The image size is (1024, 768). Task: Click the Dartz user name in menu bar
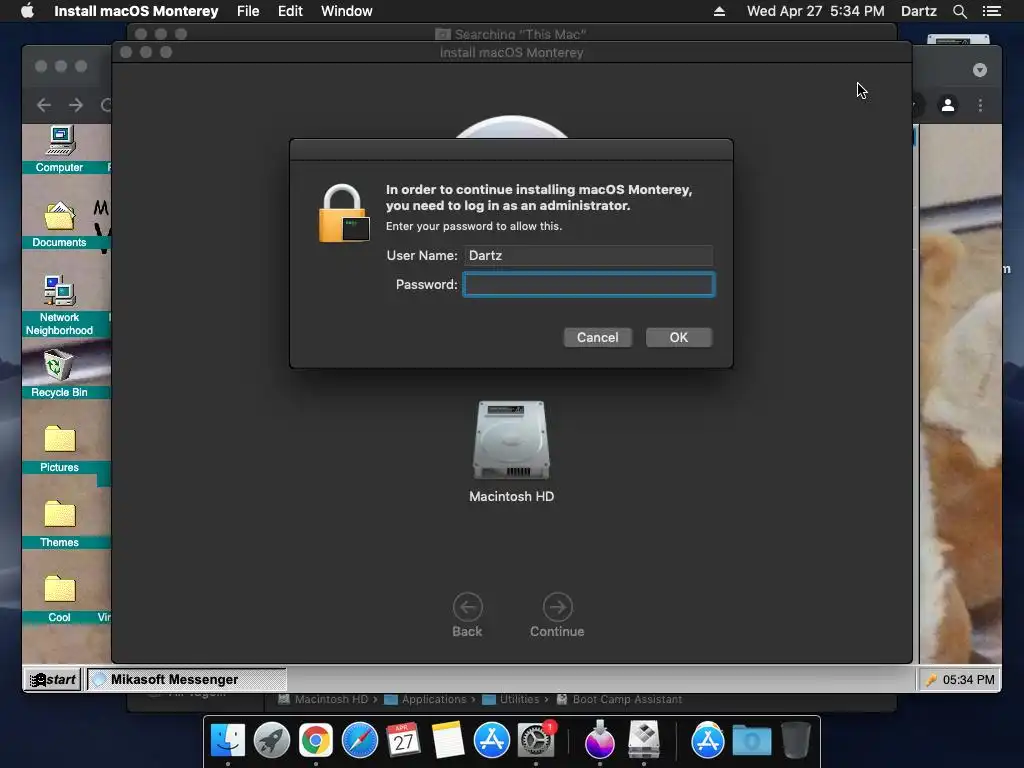point(918,11)
